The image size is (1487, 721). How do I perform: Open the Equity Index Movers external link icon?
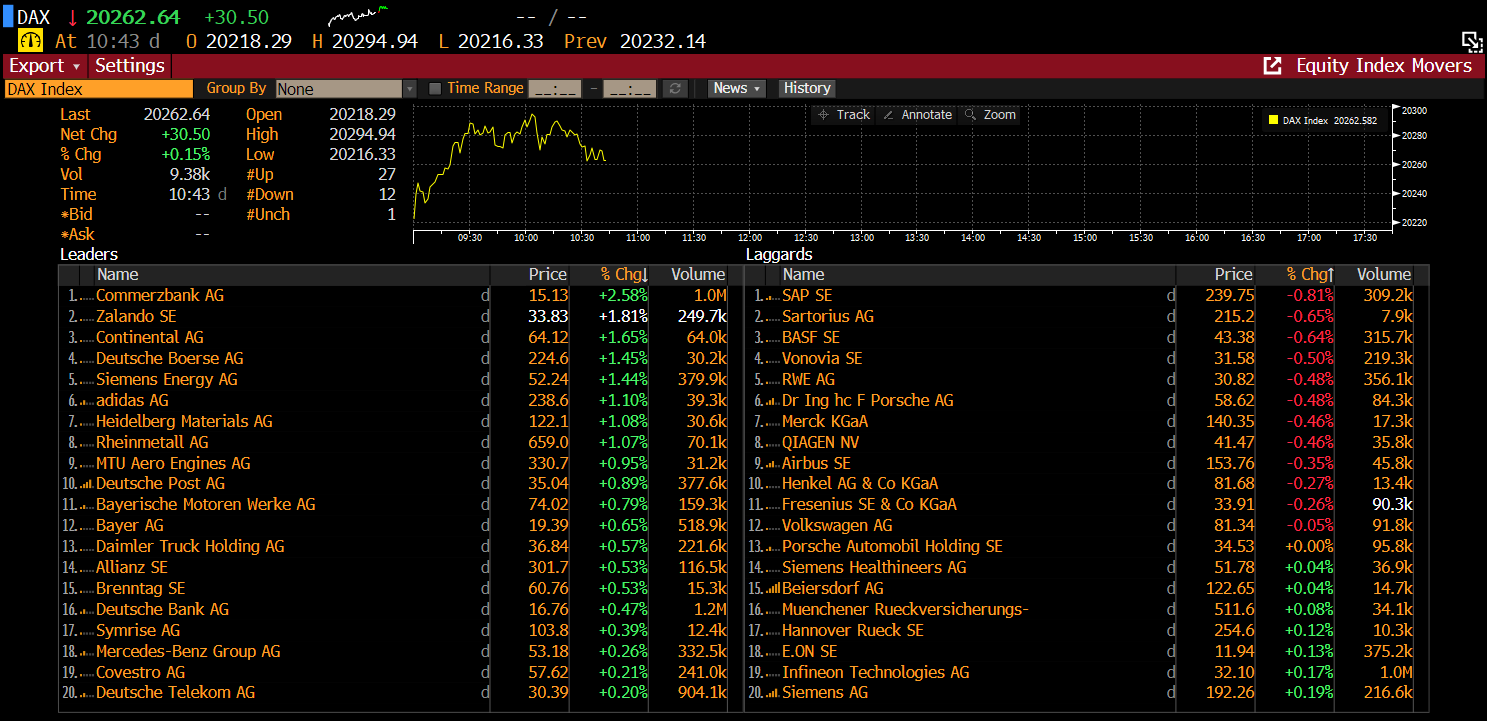pyautogui.click(x=1272, y=66)
